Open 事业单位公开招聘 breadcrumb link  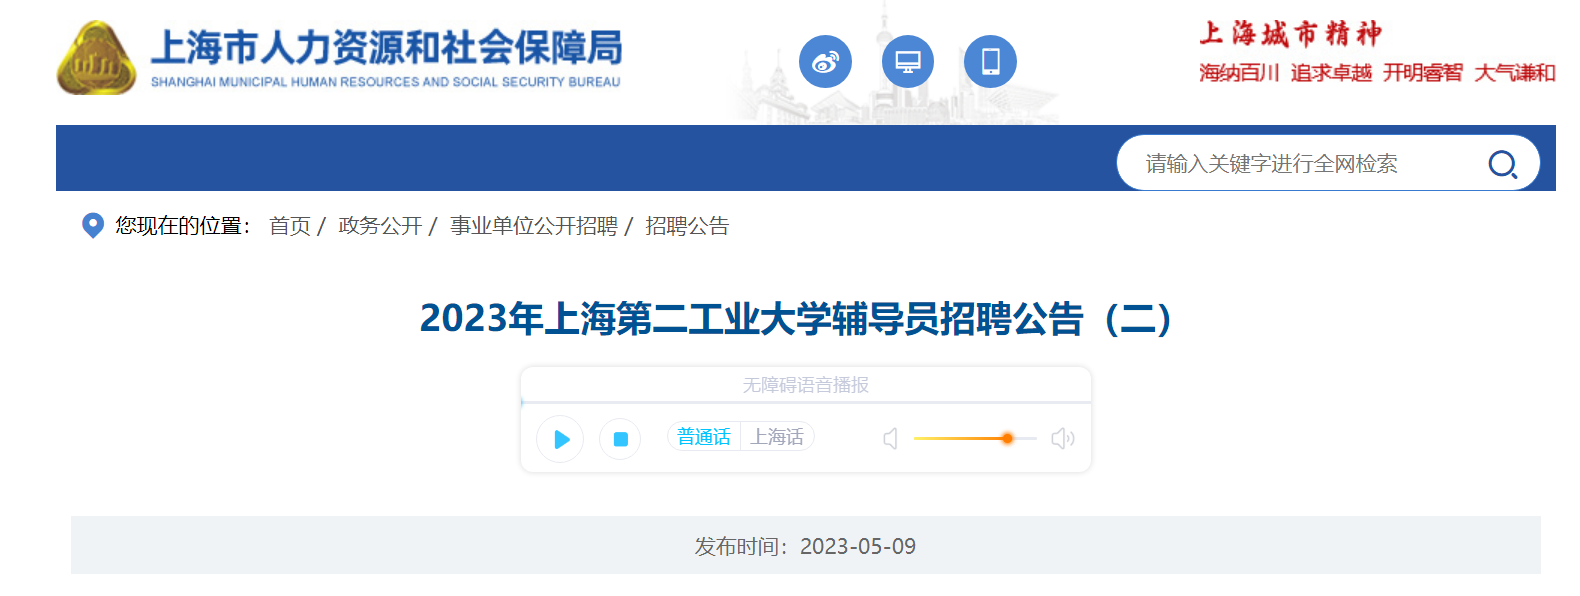pos(534,226)
